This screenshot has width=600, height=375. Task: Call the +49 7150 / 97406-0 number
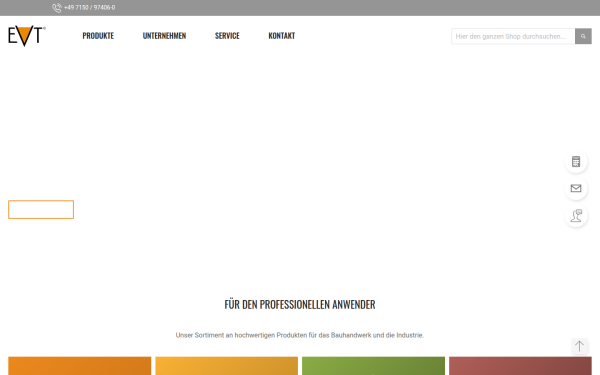point(90,8)
